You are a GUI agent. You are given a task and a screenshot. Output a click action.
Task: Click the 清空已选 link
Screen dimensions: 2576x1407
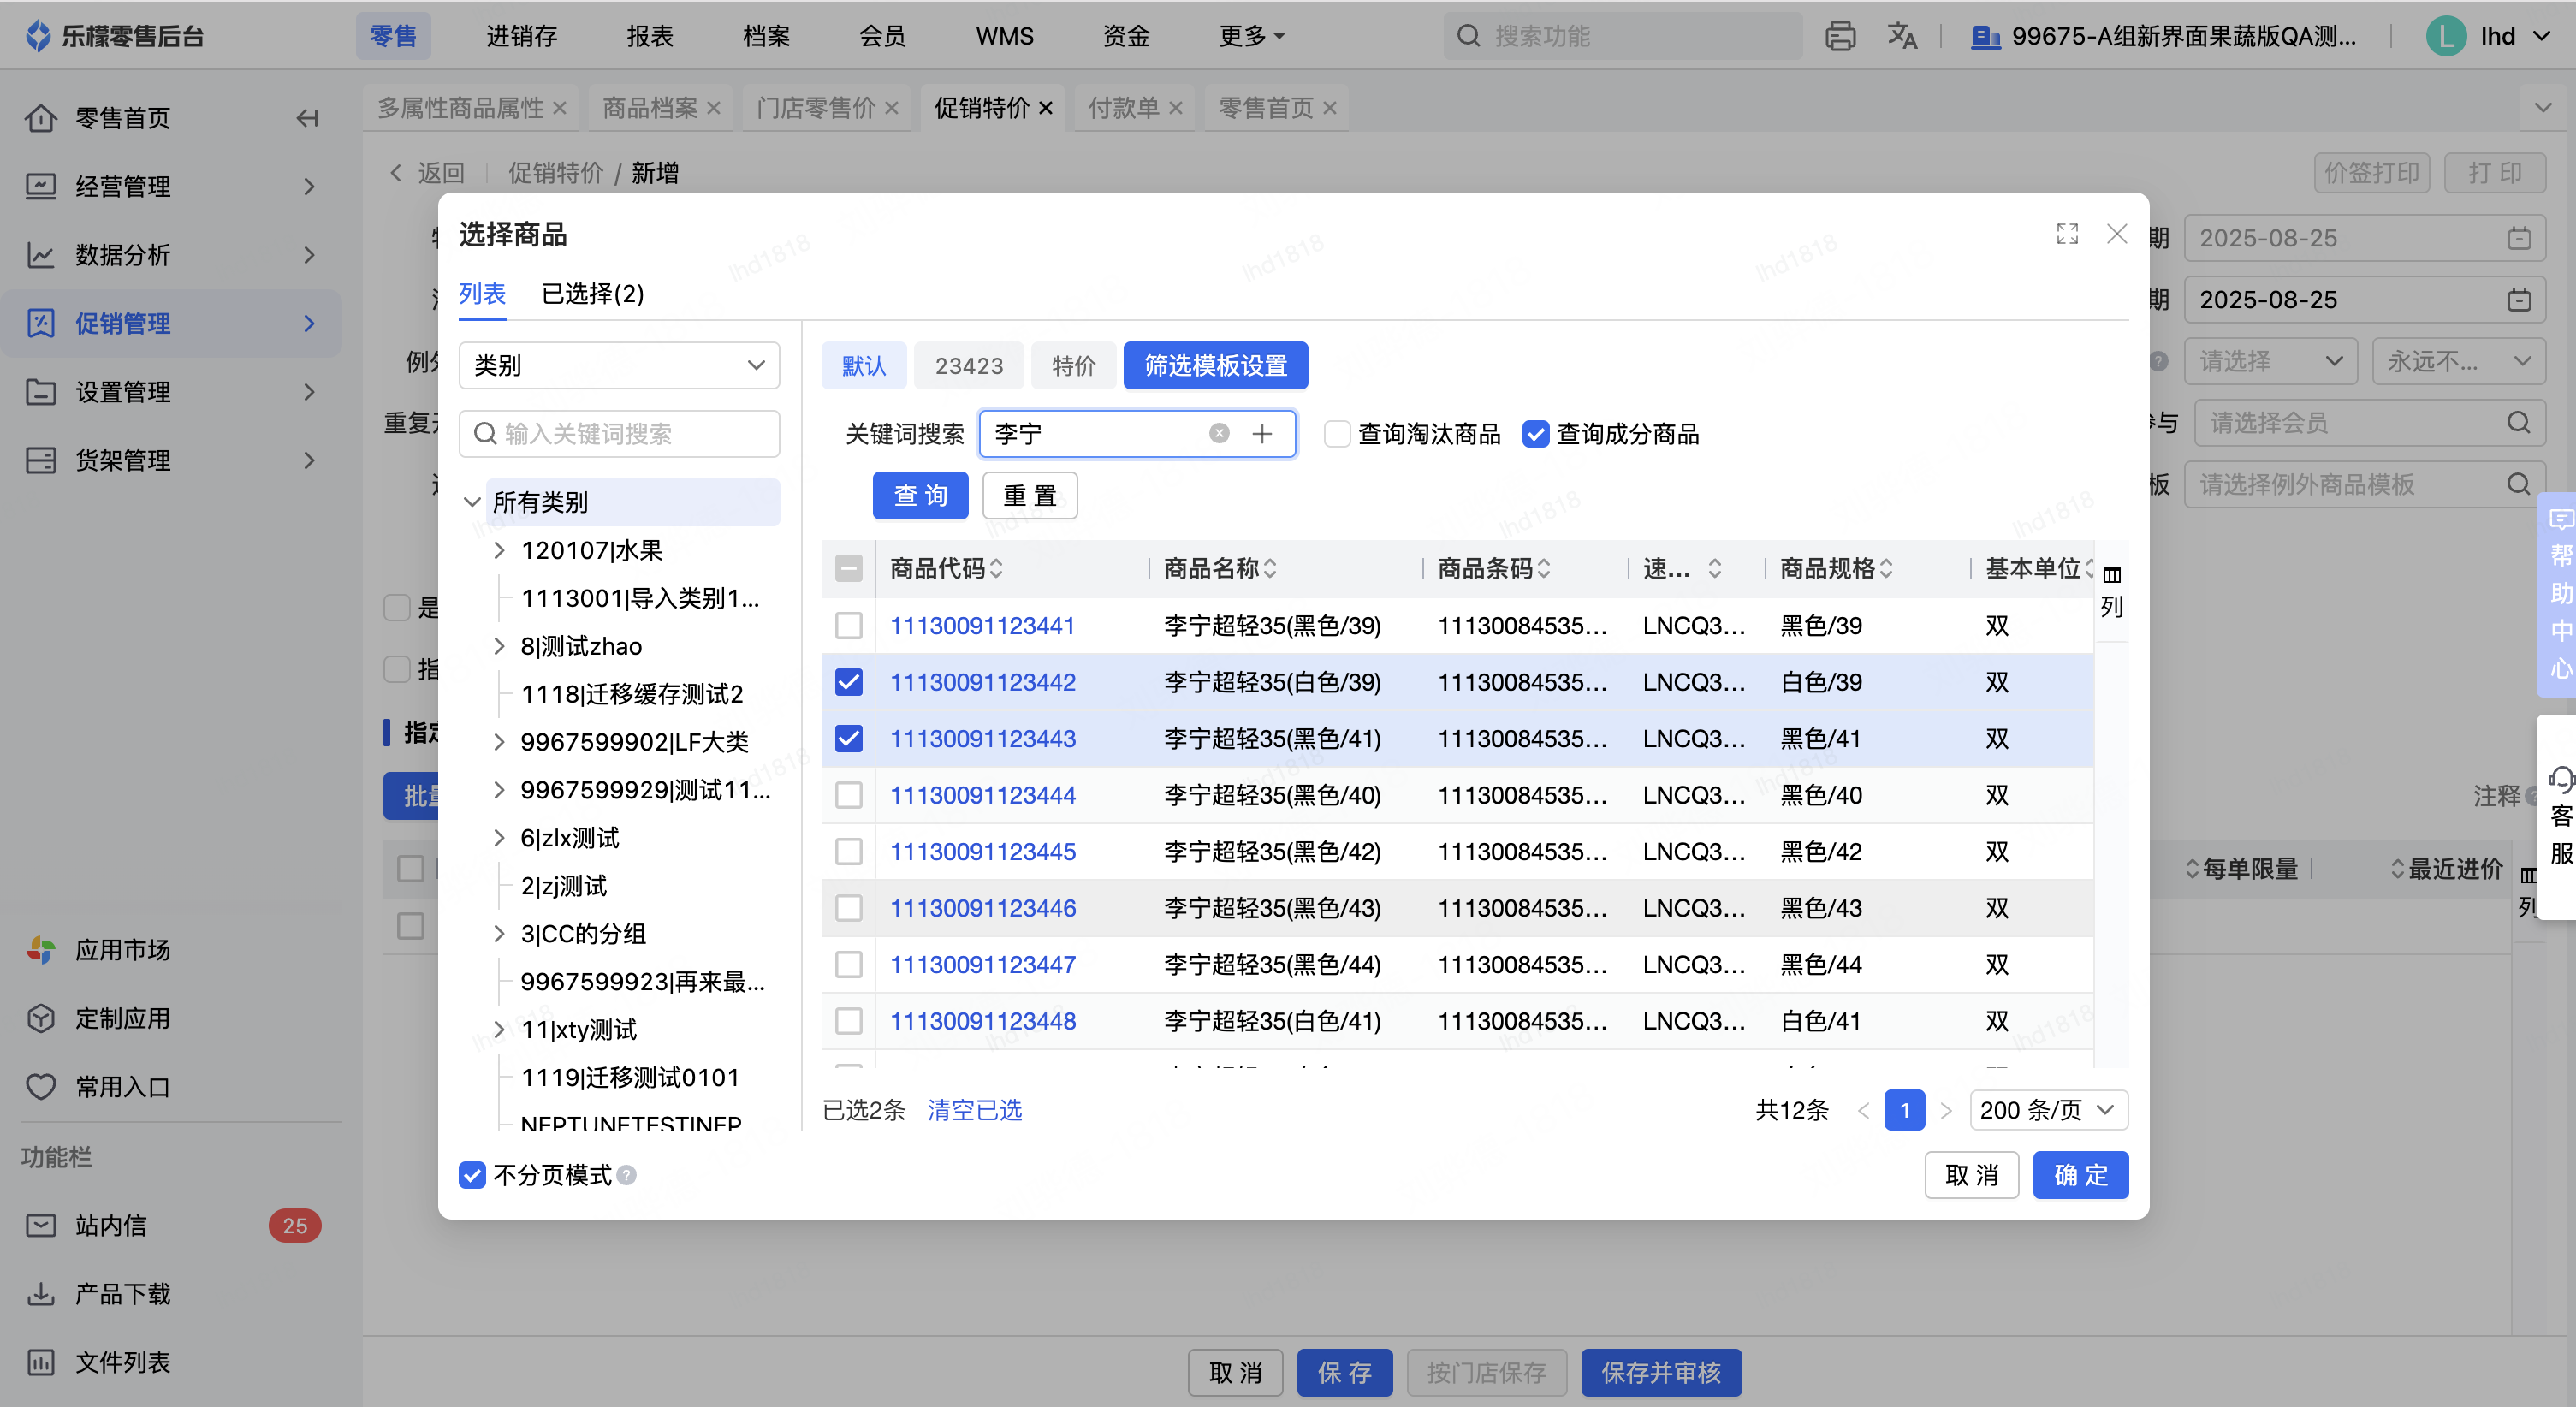974,1110
